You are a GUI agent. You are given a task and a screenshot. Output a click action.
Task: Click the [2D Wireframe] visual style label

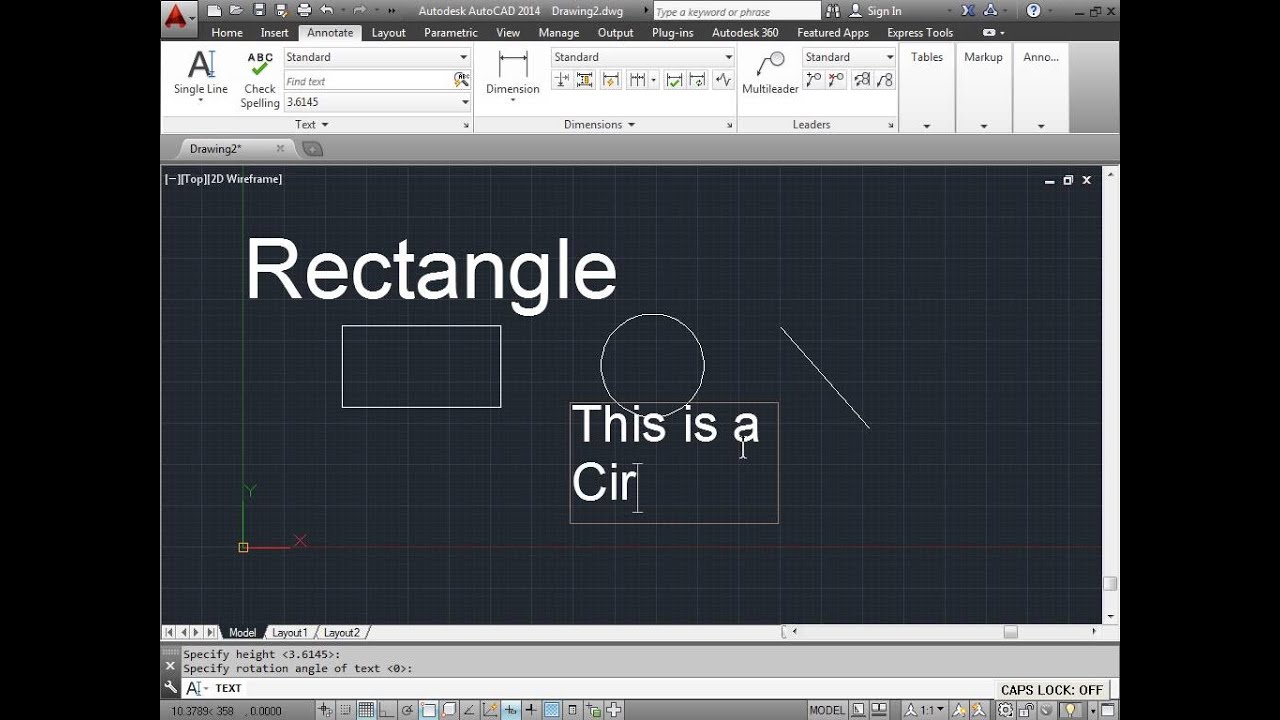click(245, 179)
